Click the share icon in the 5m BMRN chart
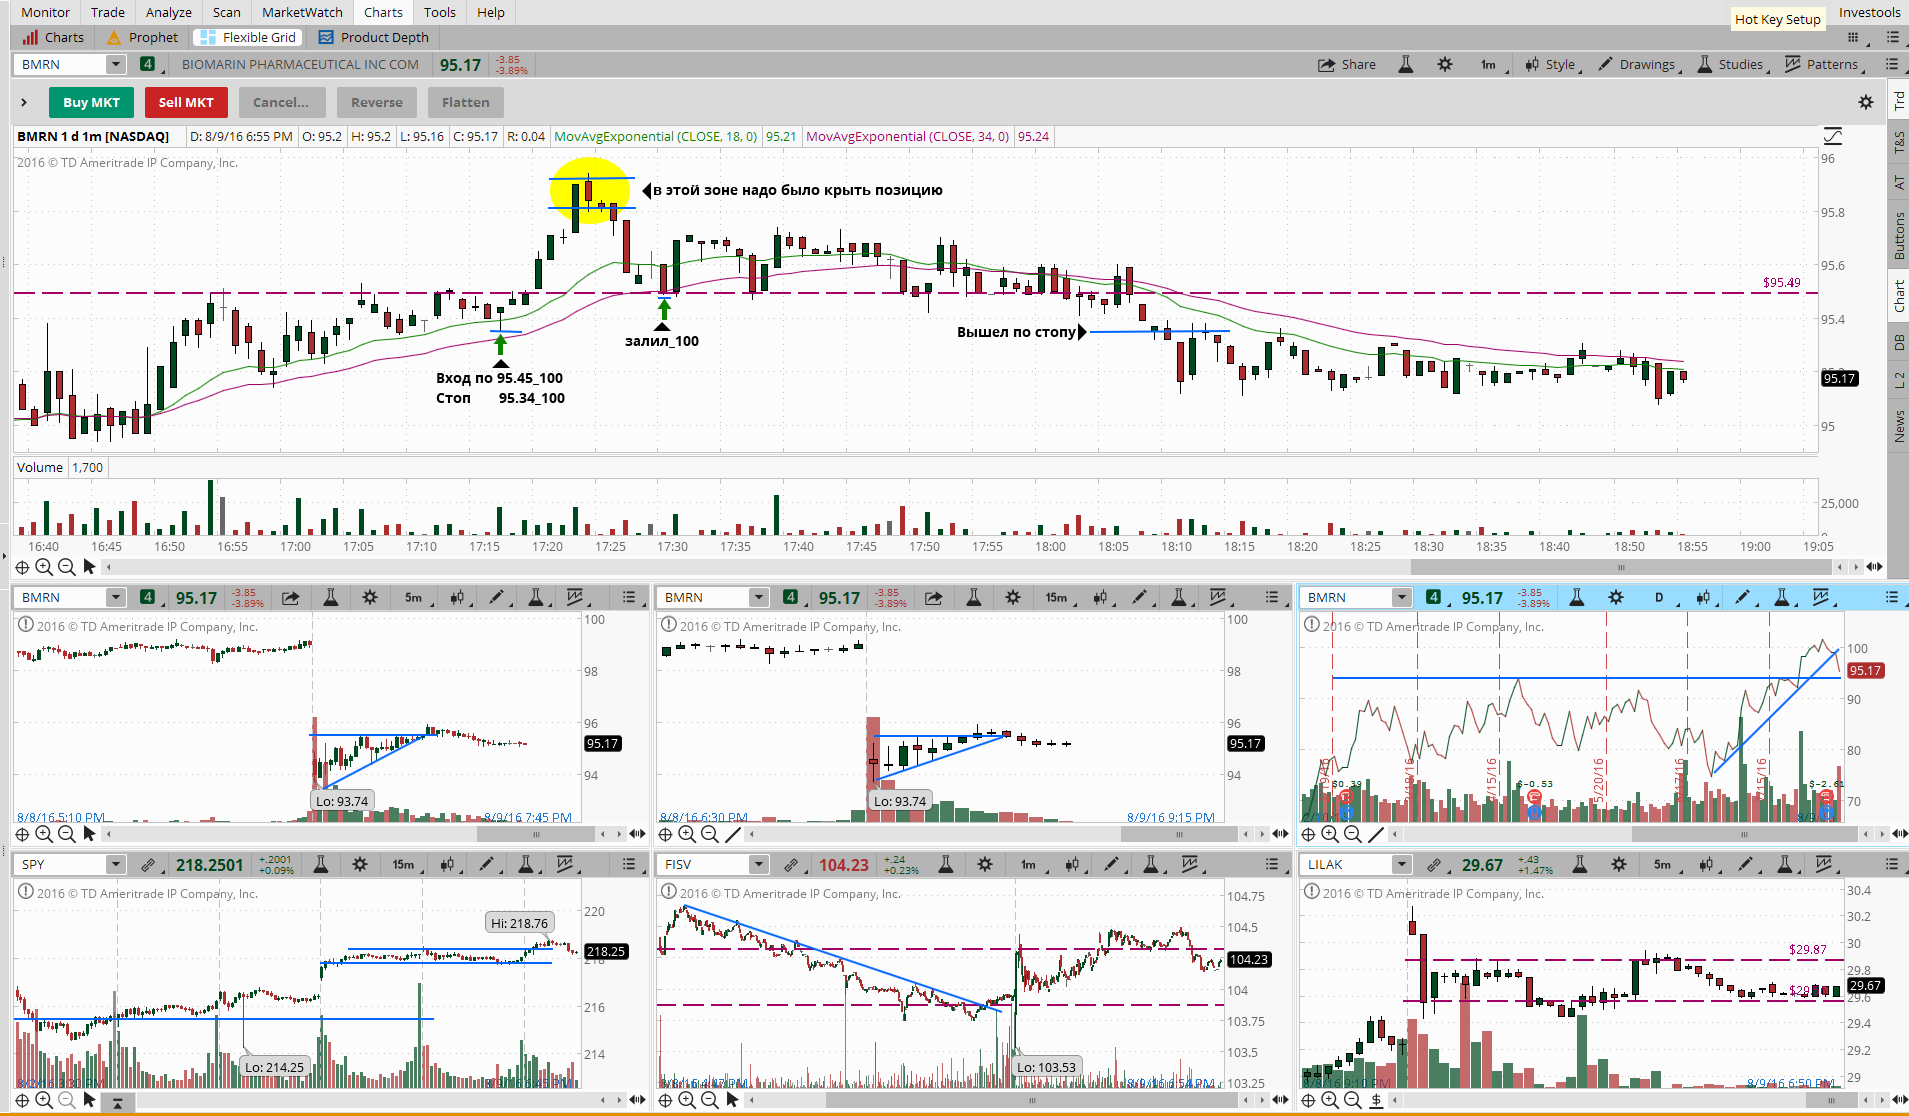 (x=290, y=597)
